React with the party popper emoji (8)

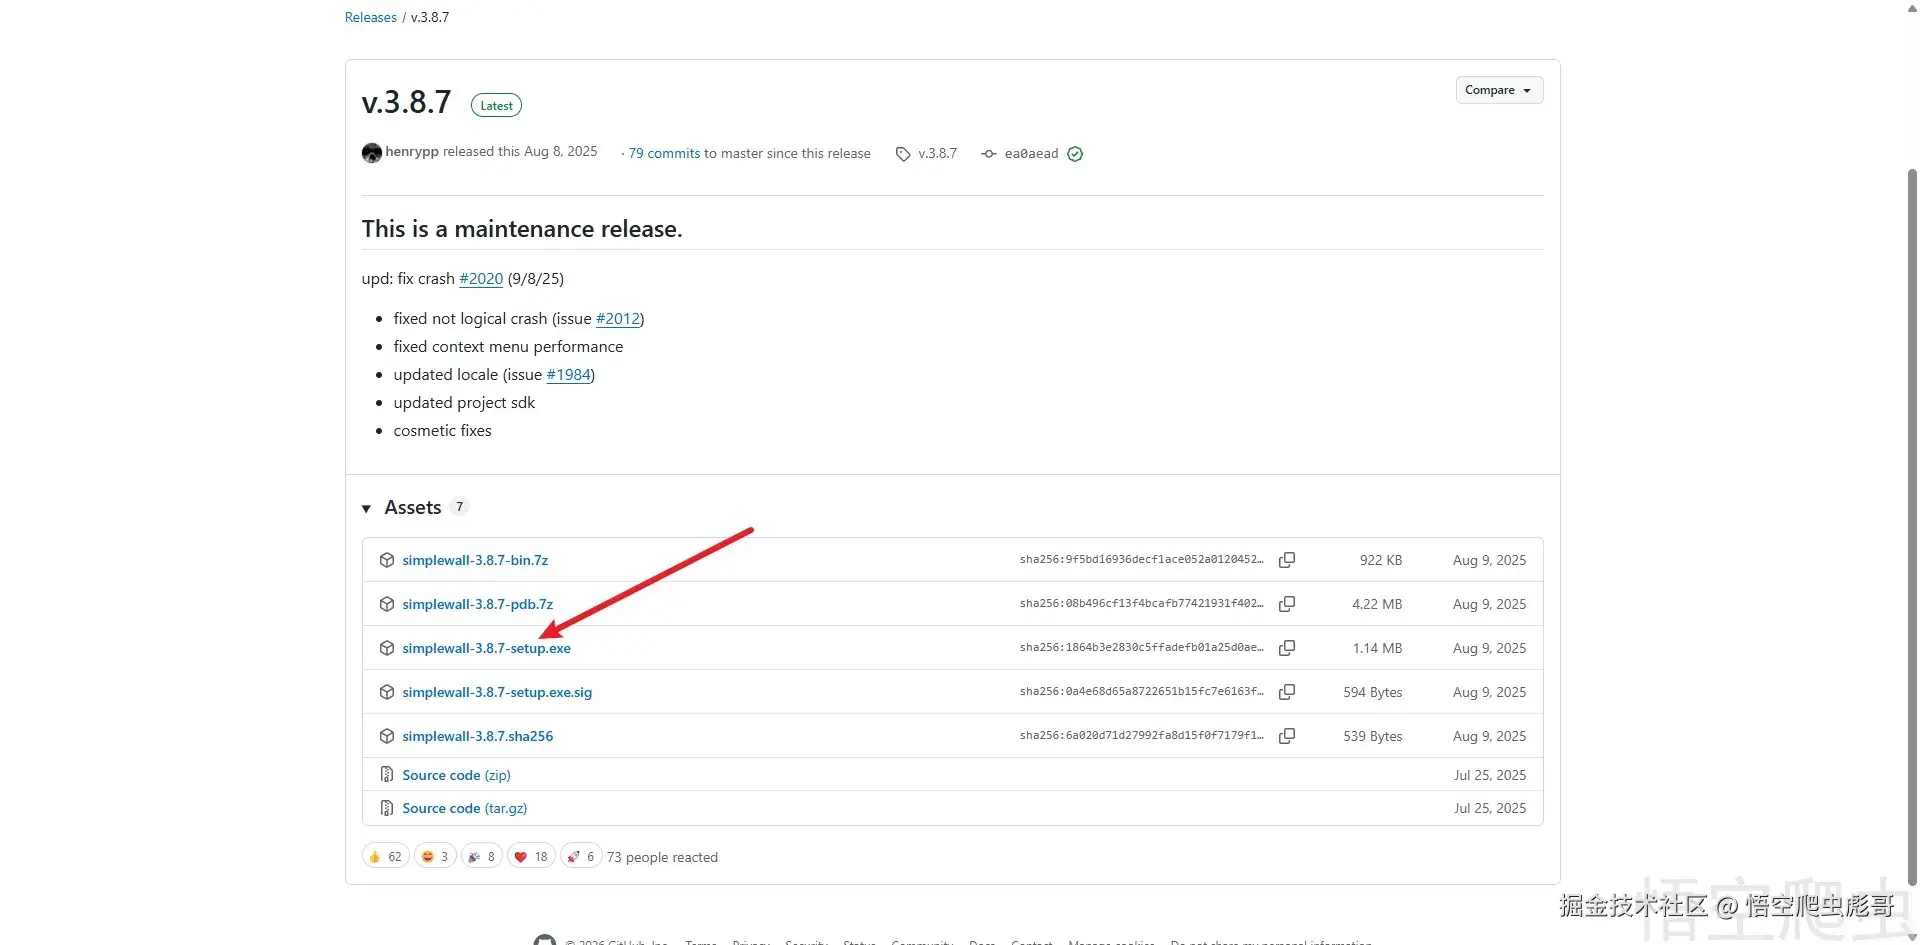481,857
